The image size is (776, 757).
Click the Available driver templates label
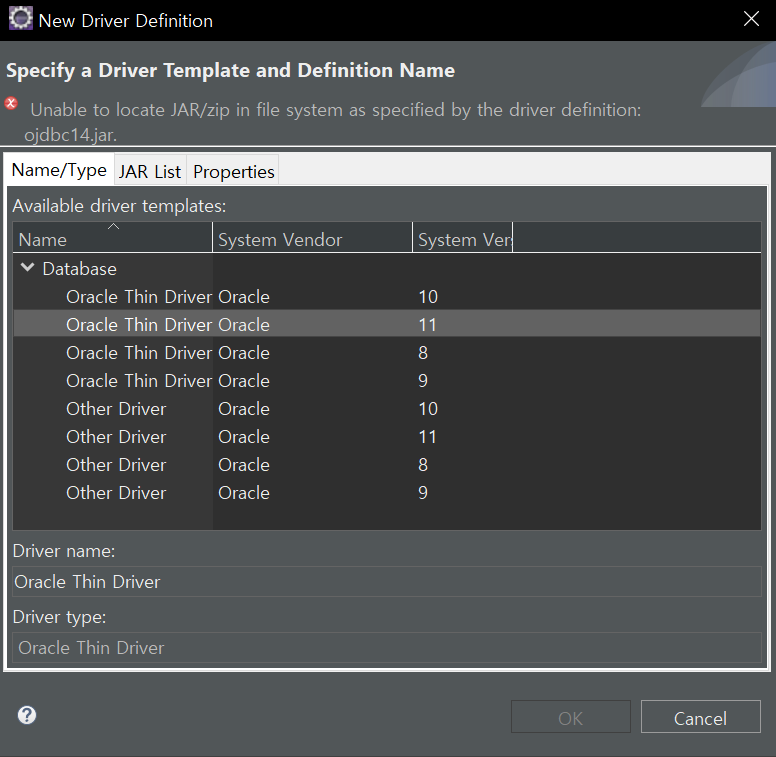tap(119, 206)
